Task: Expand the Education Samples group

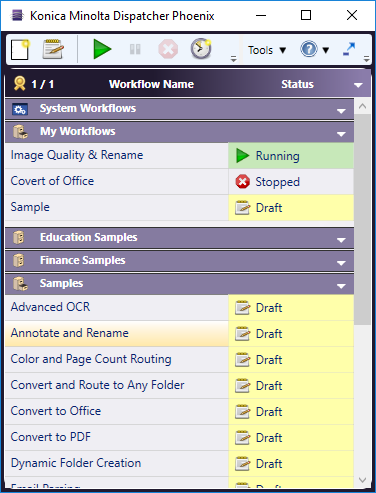Action: point(341,240)
